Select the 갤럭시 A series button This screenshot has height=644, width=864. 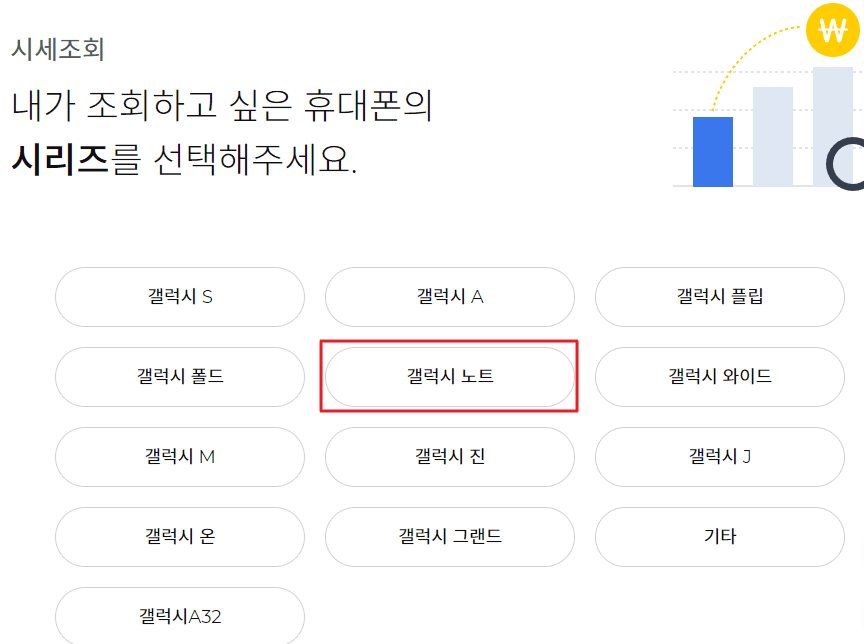coord(449,297)
